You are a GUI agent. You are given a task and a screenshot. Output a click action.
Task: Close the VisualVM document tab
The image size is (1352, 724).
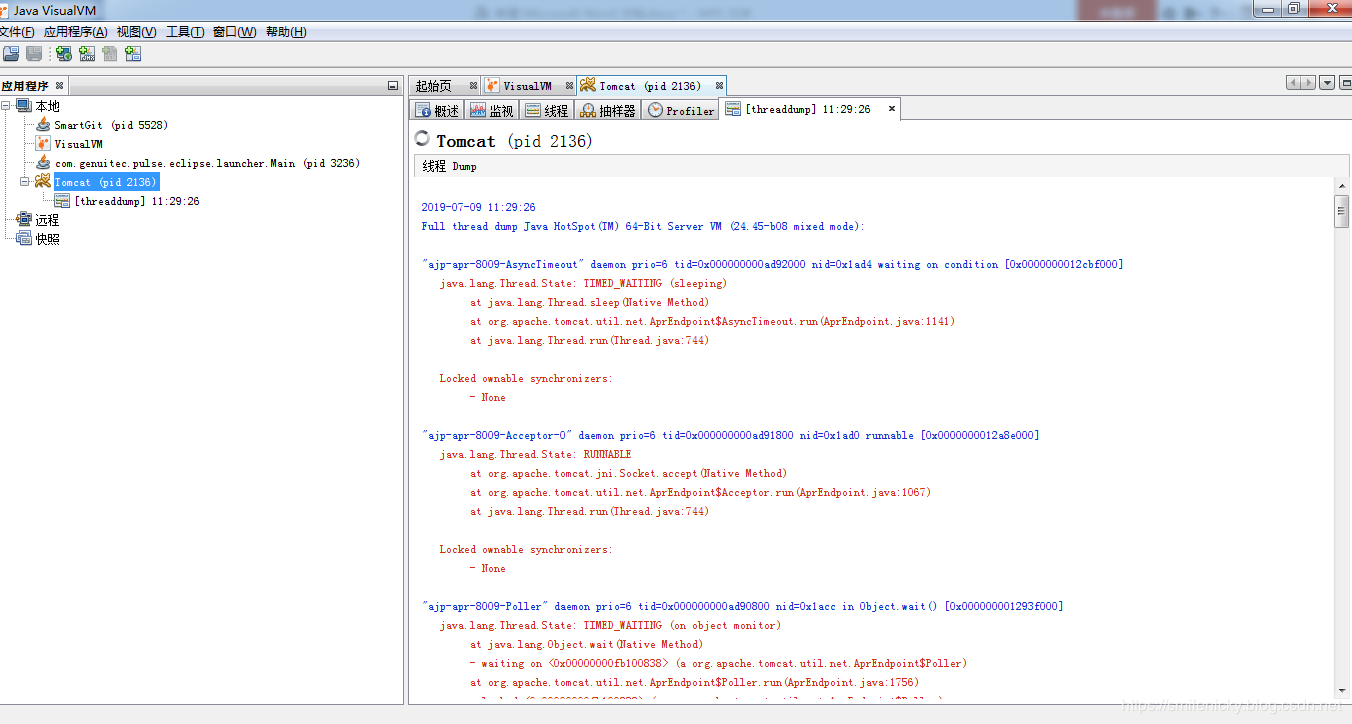coord(569,86)
